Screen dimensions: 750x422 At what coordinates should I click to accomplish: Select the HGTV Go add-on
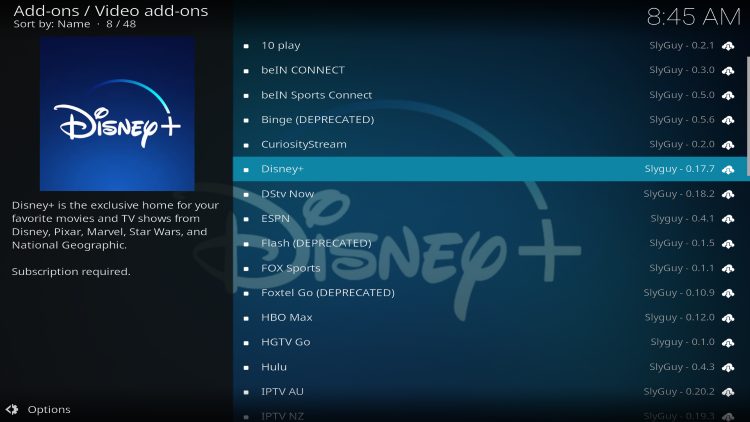(489, 342)
